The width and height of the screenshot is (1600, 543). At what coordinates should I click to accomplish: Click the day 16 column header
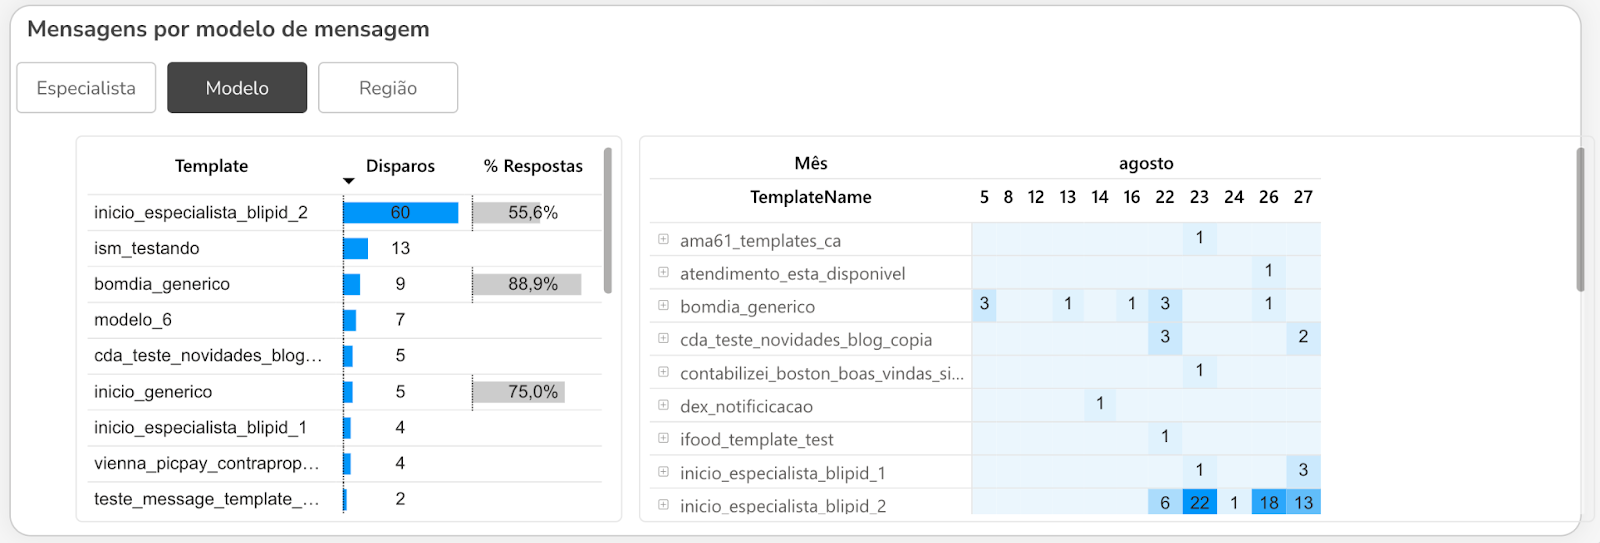[x=1132, y=197]
